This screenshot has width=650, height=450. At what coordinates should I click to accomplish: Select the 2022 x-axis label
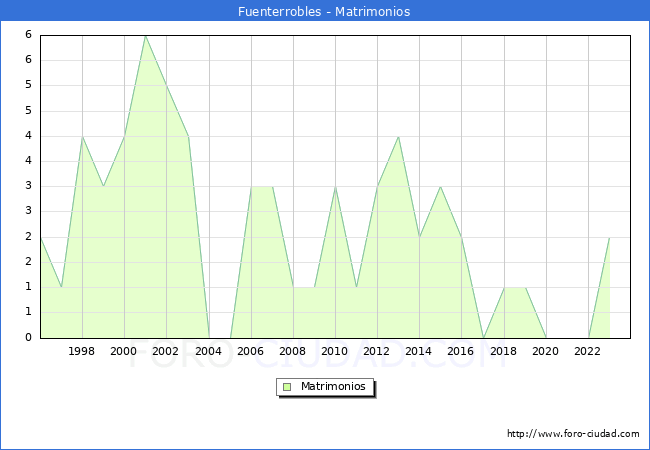[x=588, y=351]
